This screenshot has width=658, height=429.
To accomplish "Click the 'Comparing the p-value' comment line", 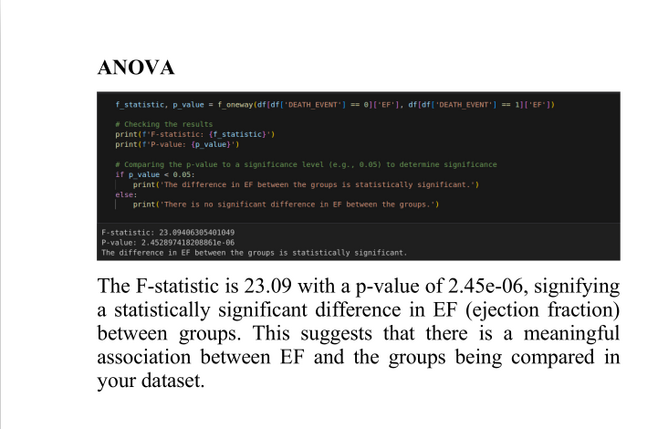I will [305, 164].
